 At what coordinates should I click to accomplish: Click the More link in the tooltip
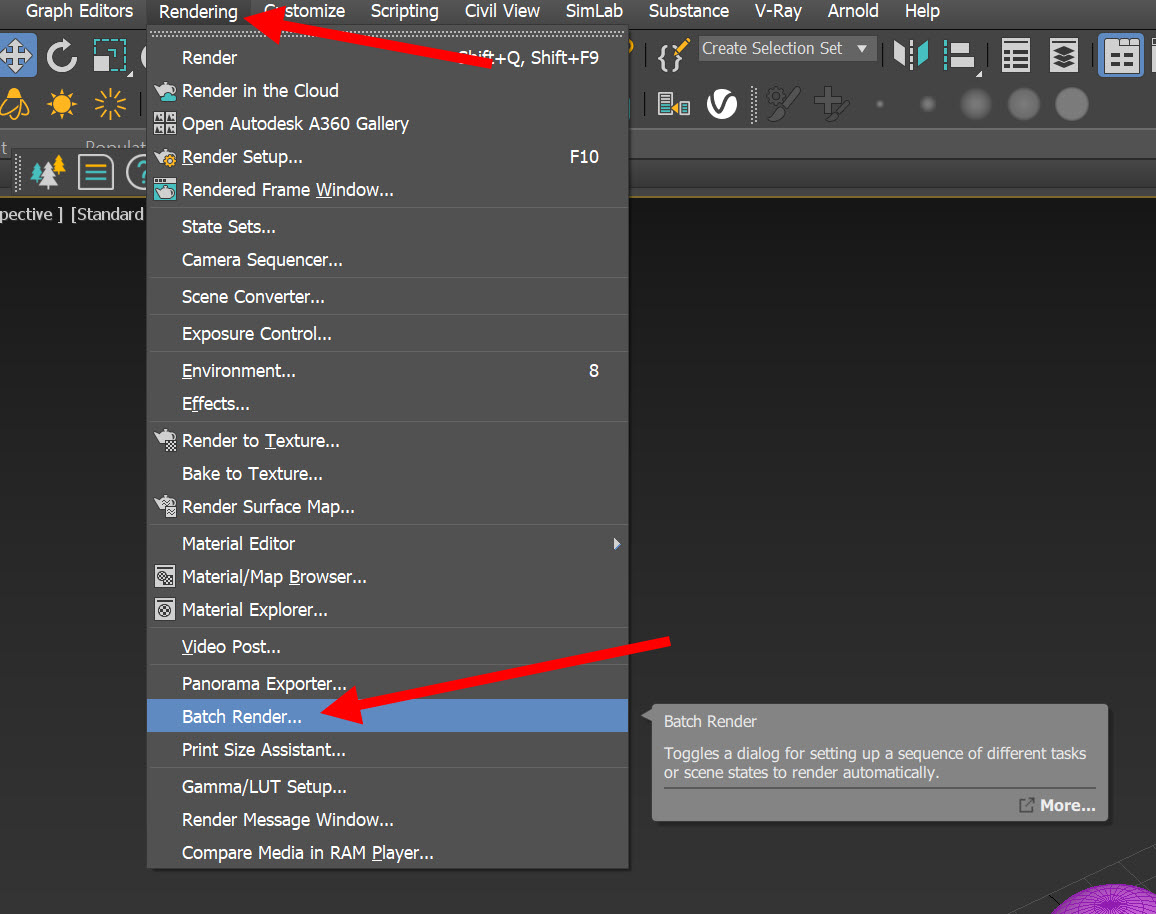tap(1058, 806)
